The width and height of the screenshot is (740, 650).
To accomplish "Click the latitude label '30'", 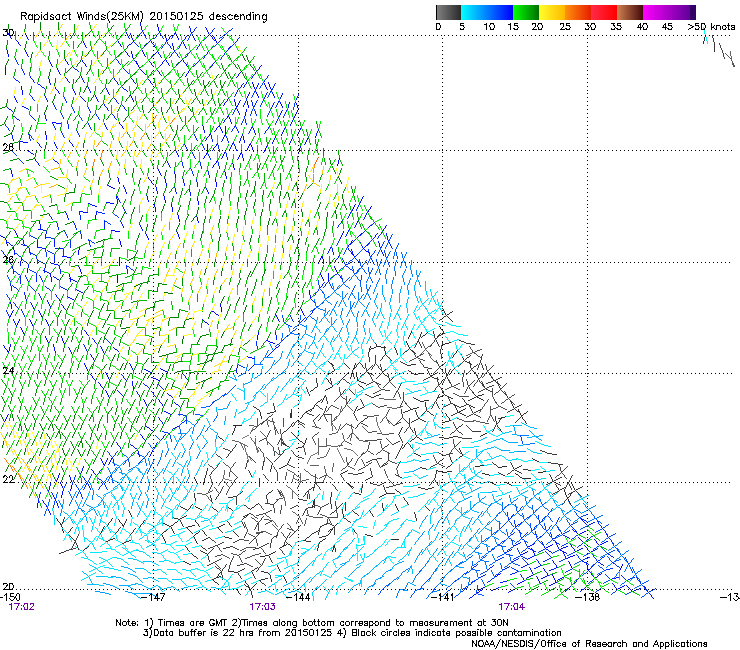I will [8, 33].
